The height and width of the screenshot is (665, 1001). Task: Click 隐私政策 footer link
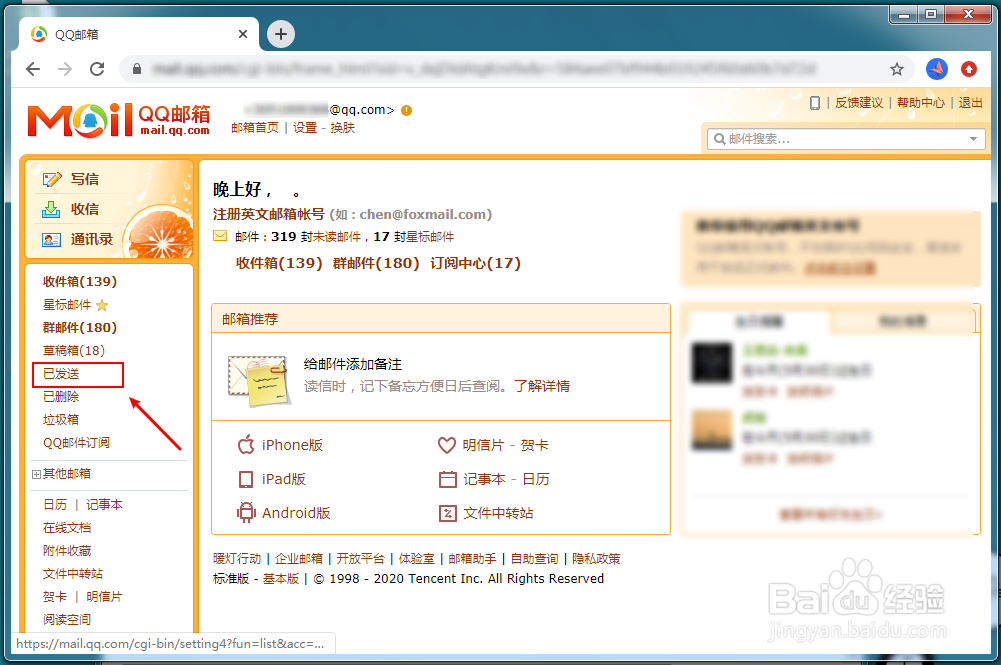click(x=596, y=558)
